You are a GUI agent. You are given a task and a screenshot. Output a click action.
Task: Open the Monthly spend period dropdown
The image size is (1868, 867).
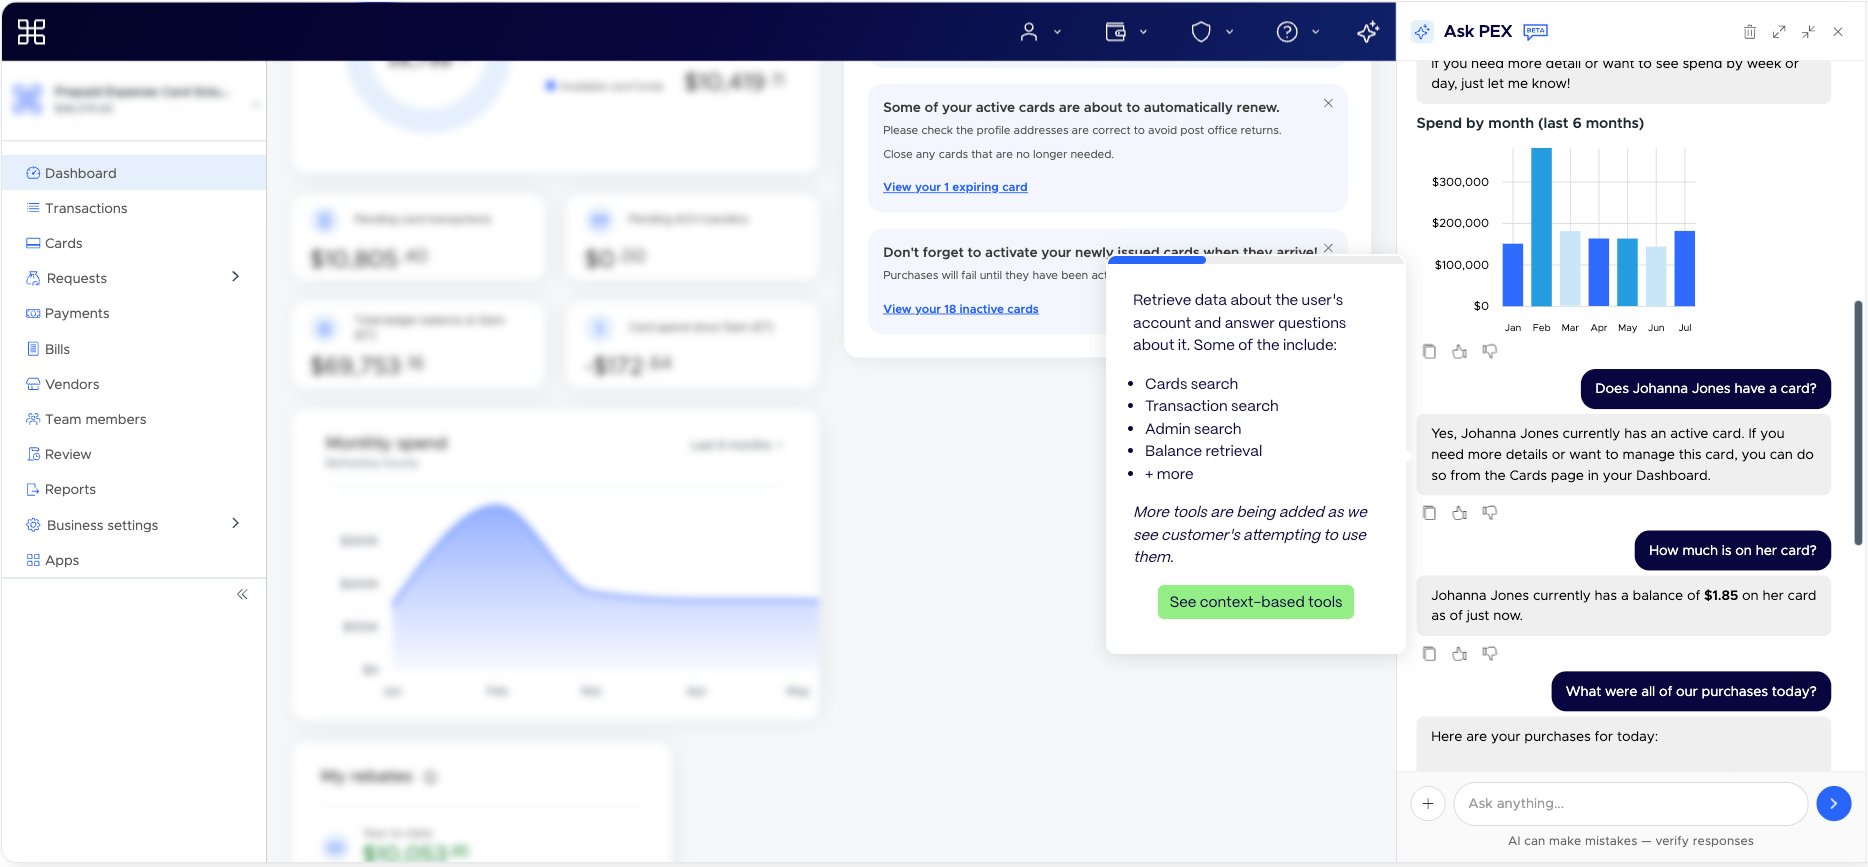736,445
